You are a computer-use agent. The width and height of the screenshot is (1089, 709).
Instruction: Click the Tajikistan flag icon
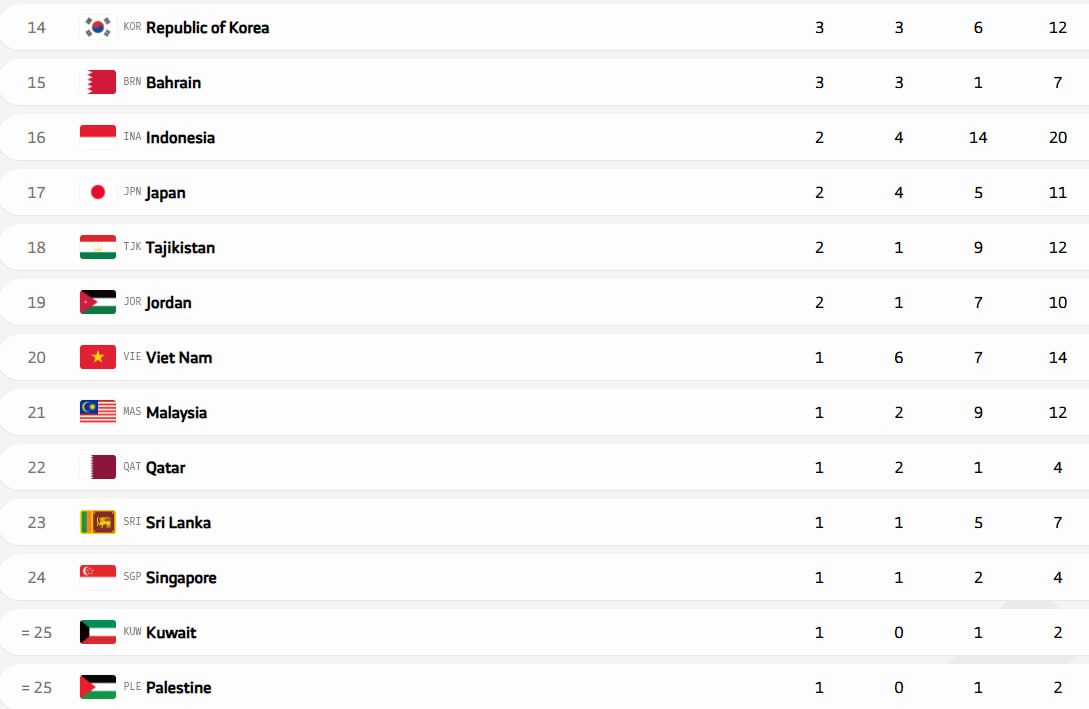pyautogui.click(x=98, y=248)
